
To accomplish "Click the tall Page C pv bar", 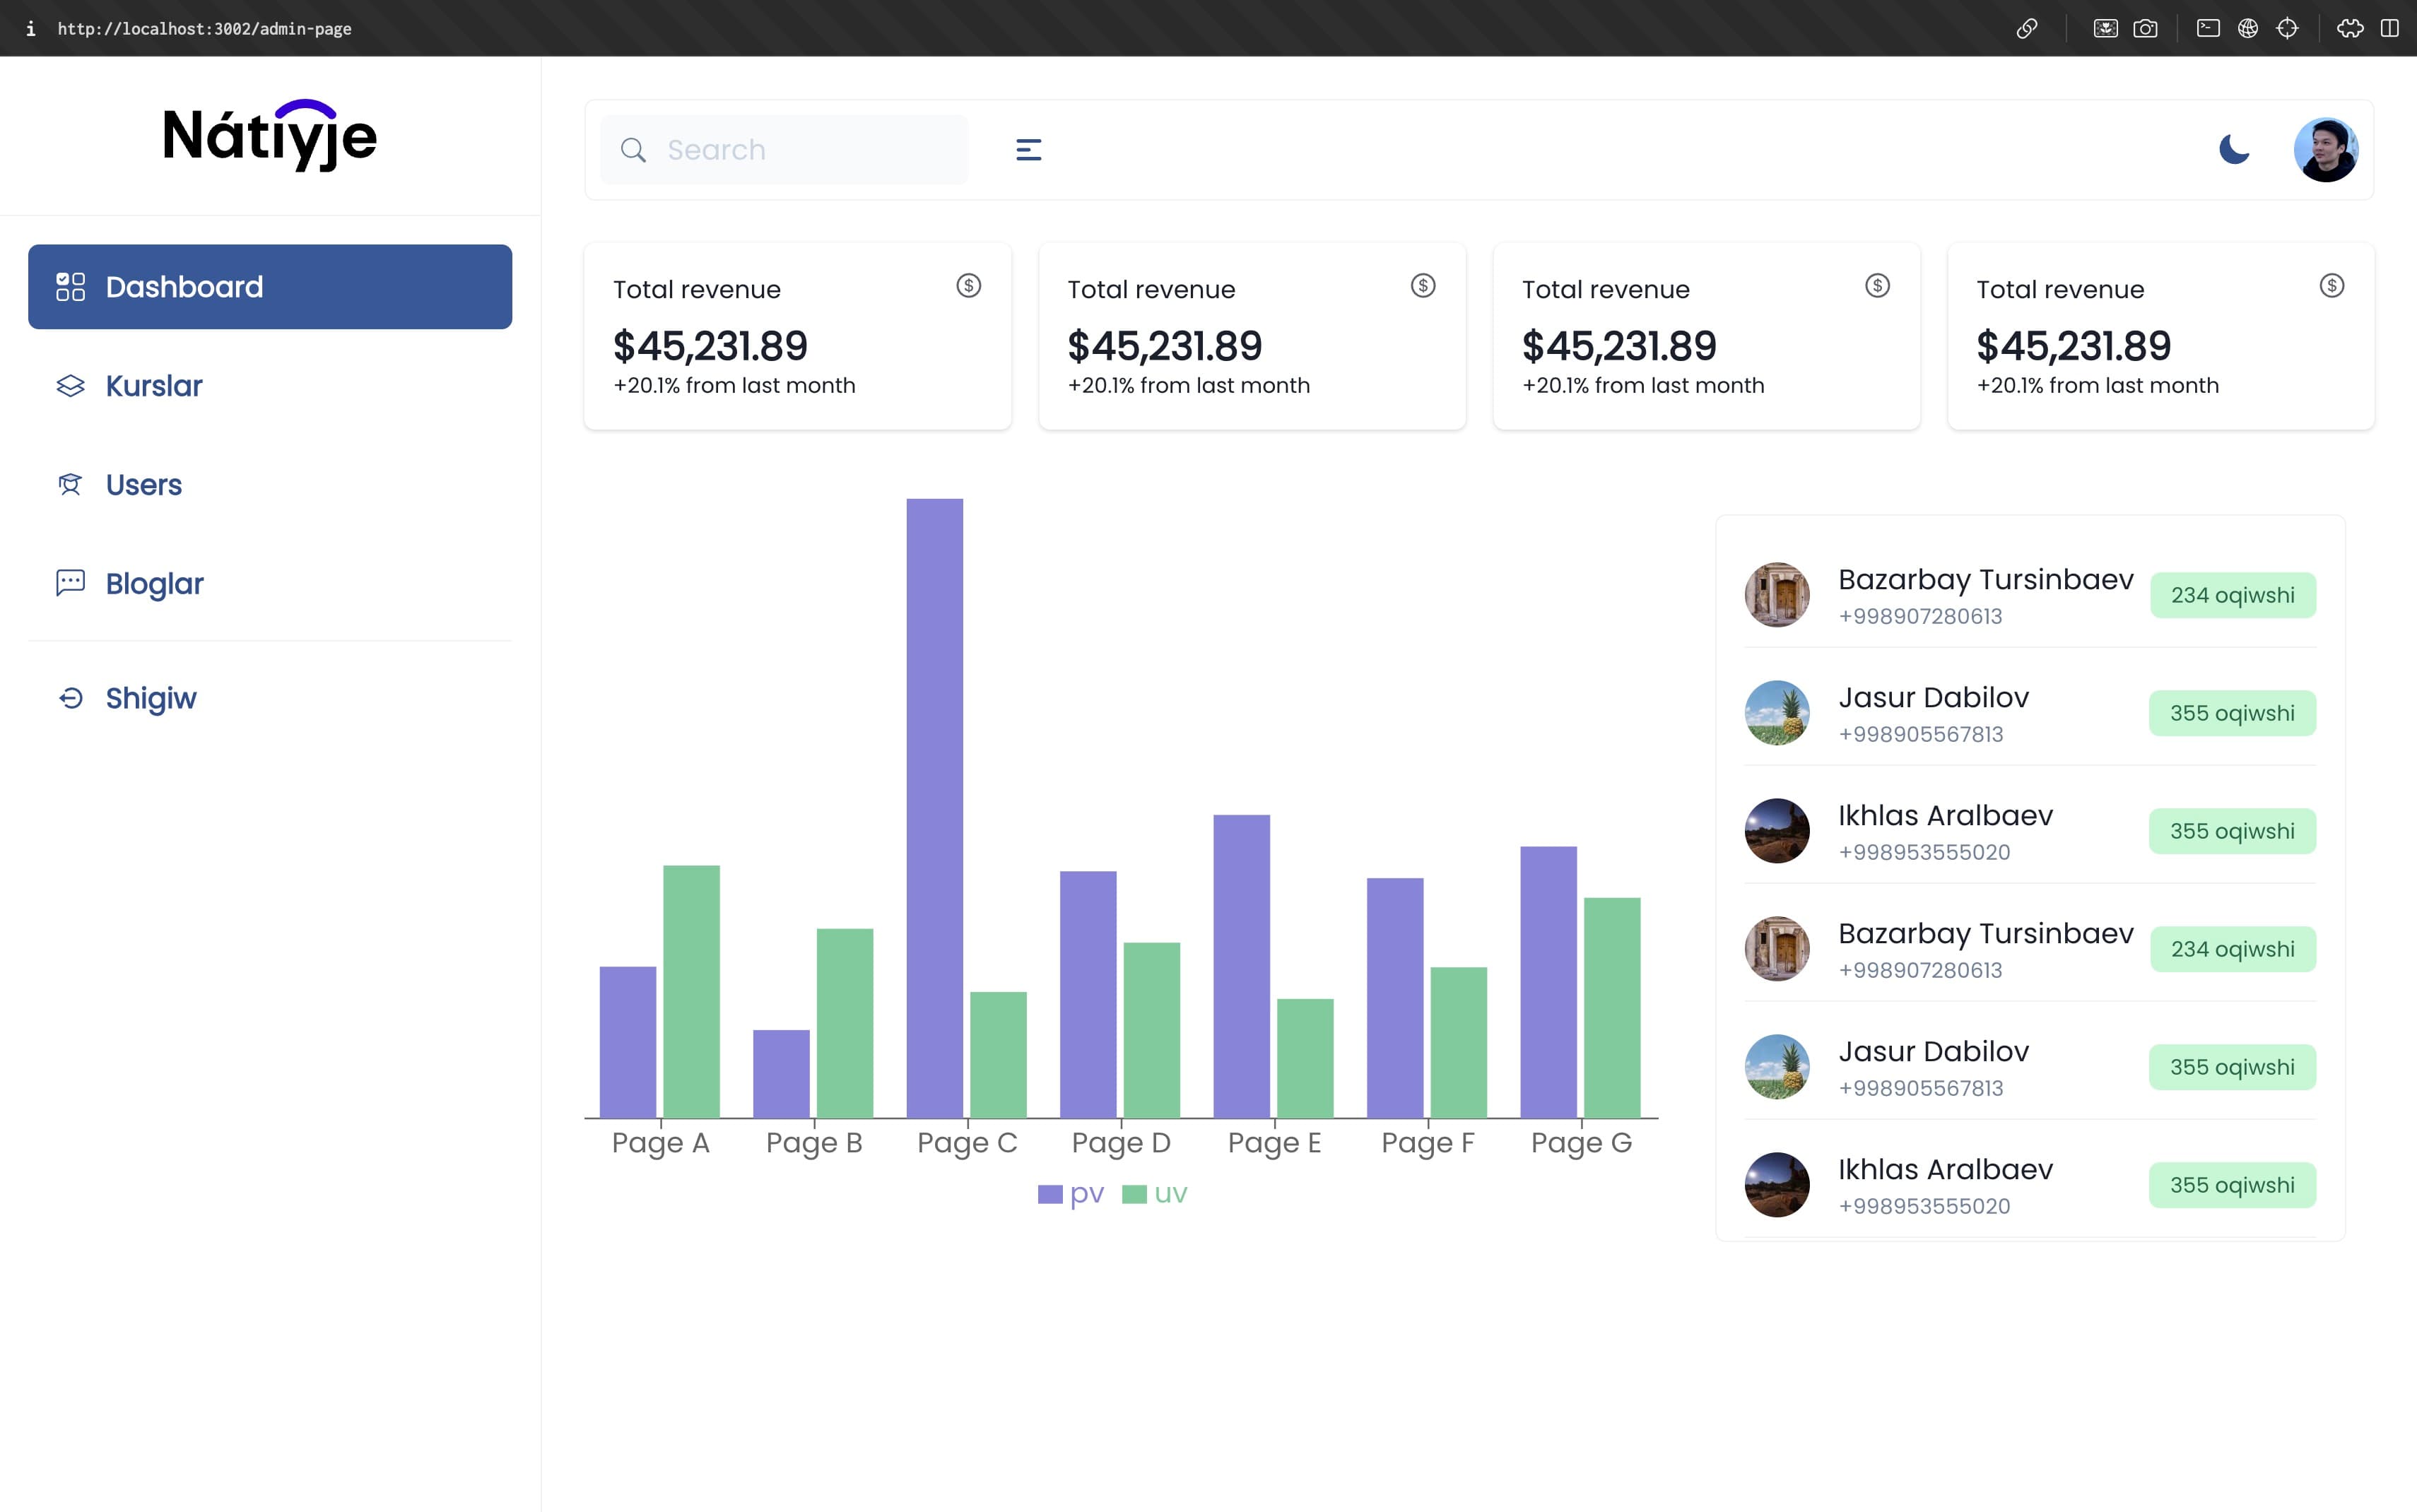I will pyautogui.click(x=934, y=808).
